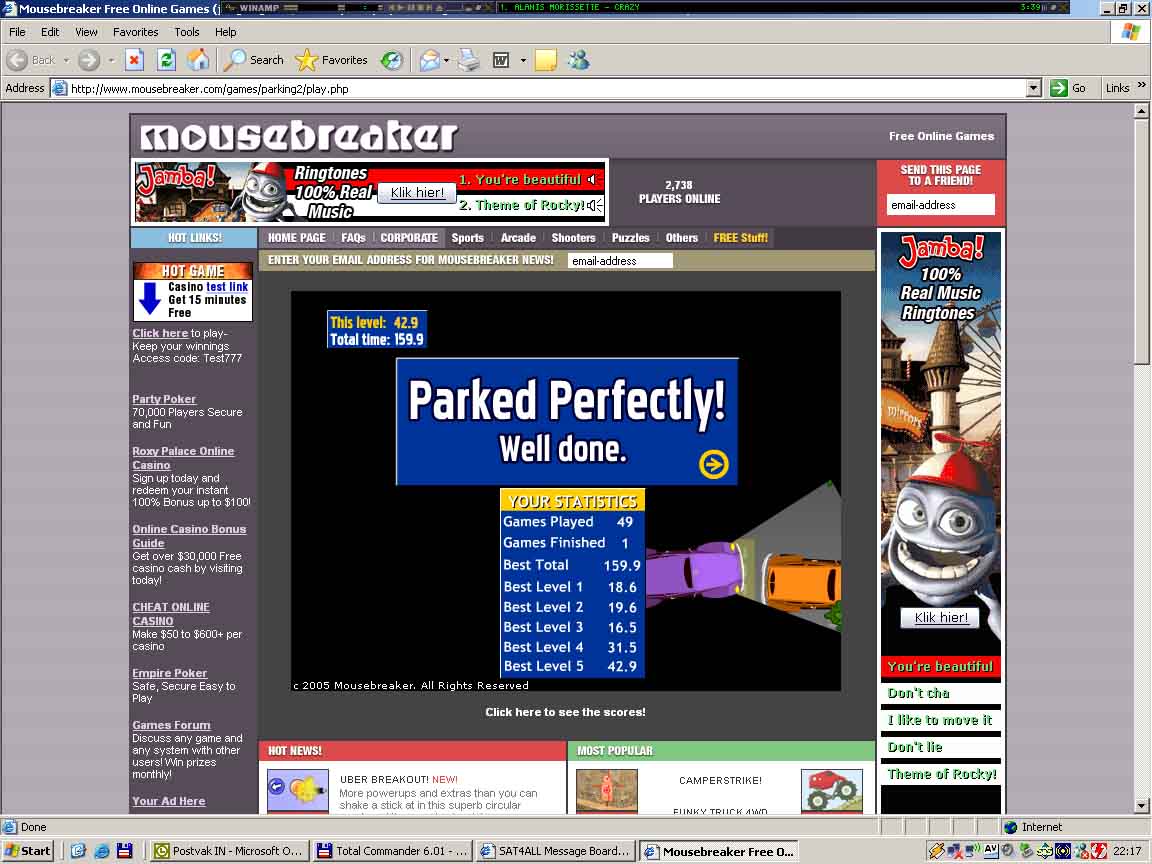Screen dimensions: 1152x864
Task: Expand the Forward button history dropdown arrow
Action: click(111, 60)
